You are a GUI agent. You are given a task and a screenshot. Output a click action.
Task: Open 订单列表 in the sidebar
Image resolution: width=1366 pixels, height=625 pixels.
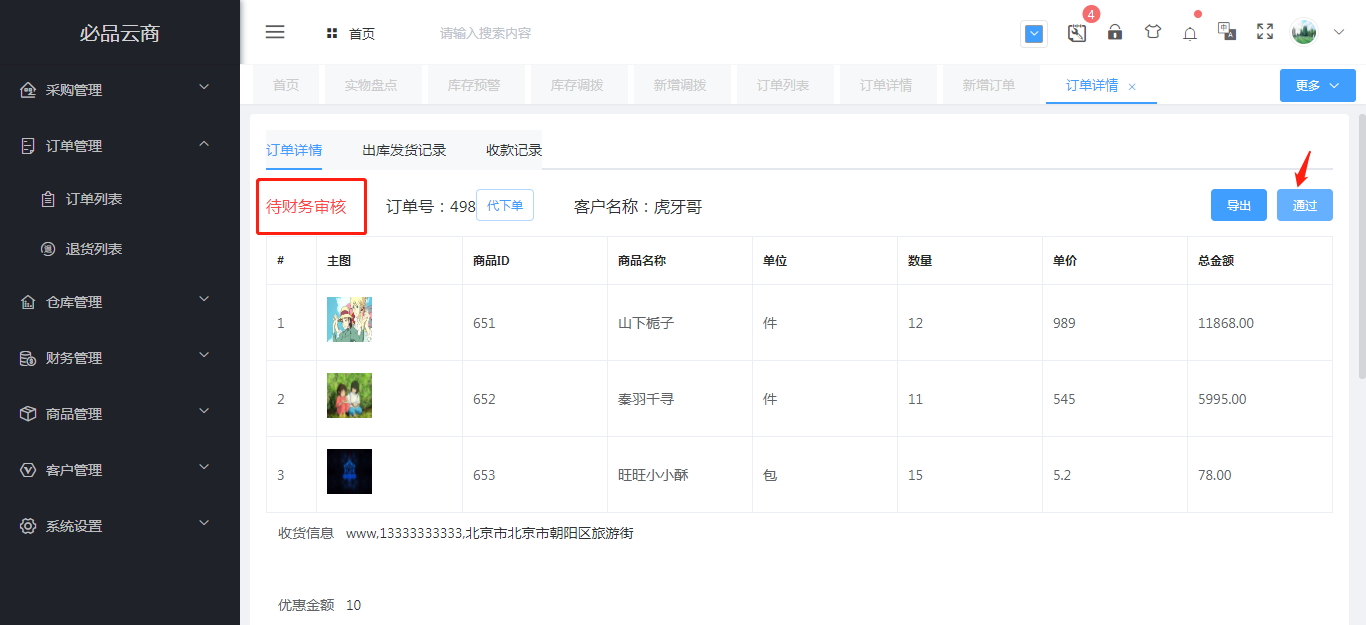[x=120, y=199]
